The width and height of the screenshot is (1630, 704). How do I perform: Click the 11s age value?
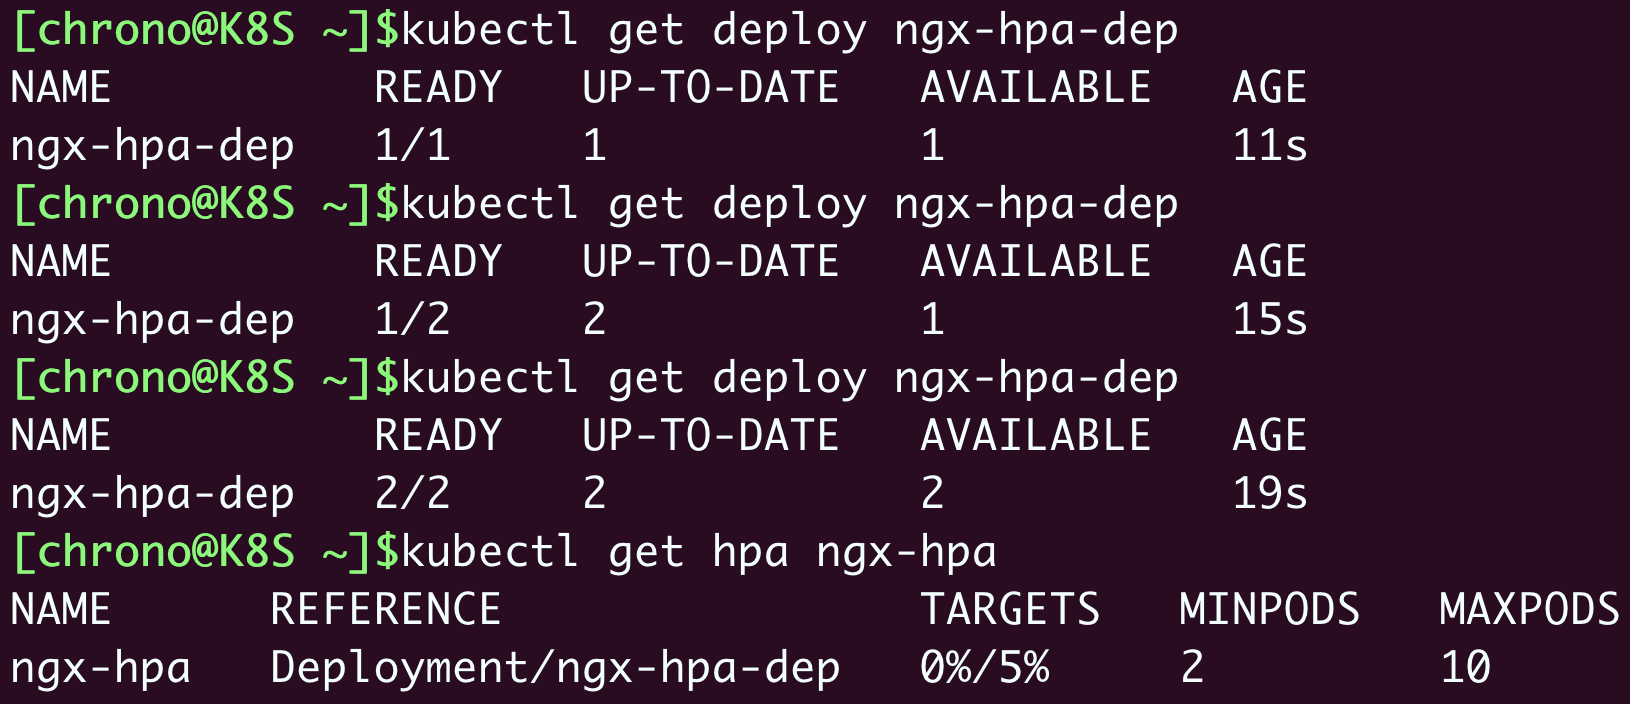1269,146
